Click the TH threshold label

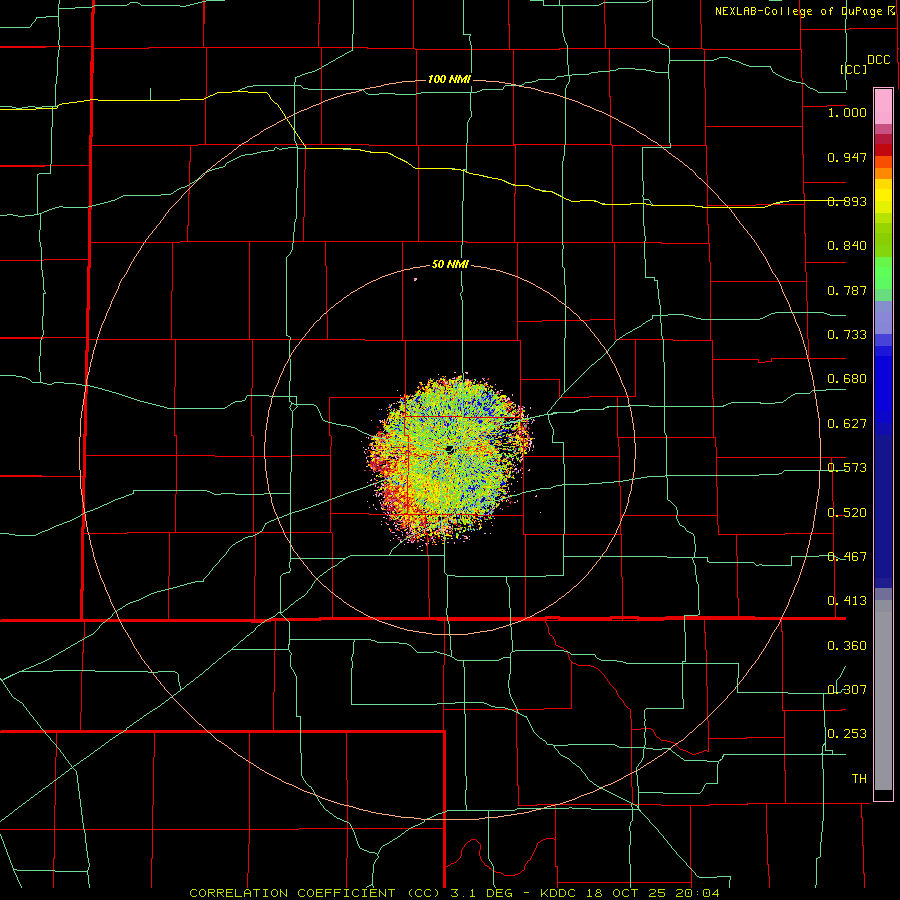pyautogui.click(x=859, y=779)
